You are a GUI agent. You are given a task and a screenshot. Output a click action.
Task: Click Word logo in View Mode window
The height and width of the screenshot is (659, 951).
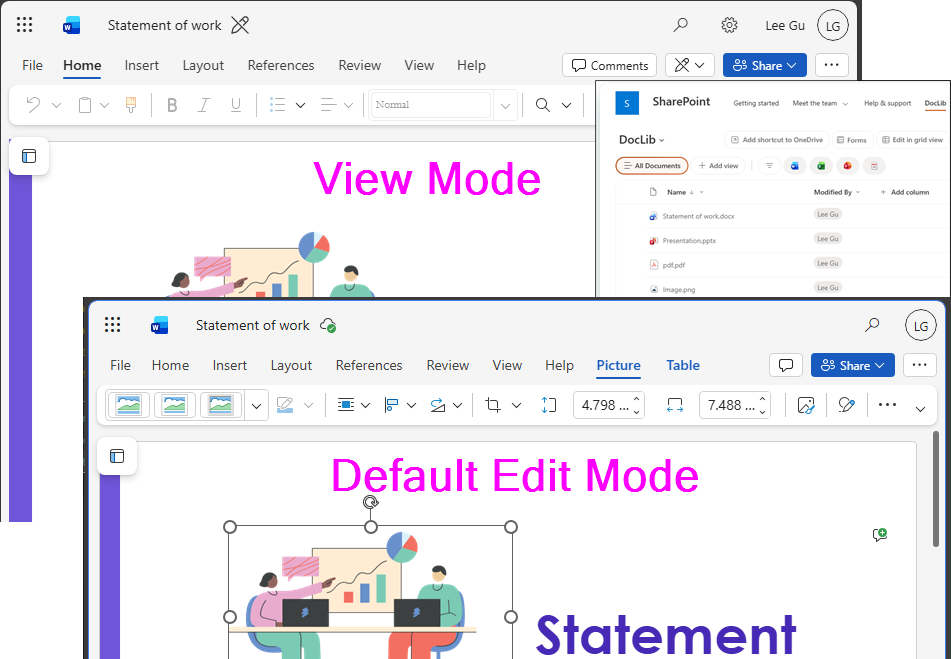(71, 25)
